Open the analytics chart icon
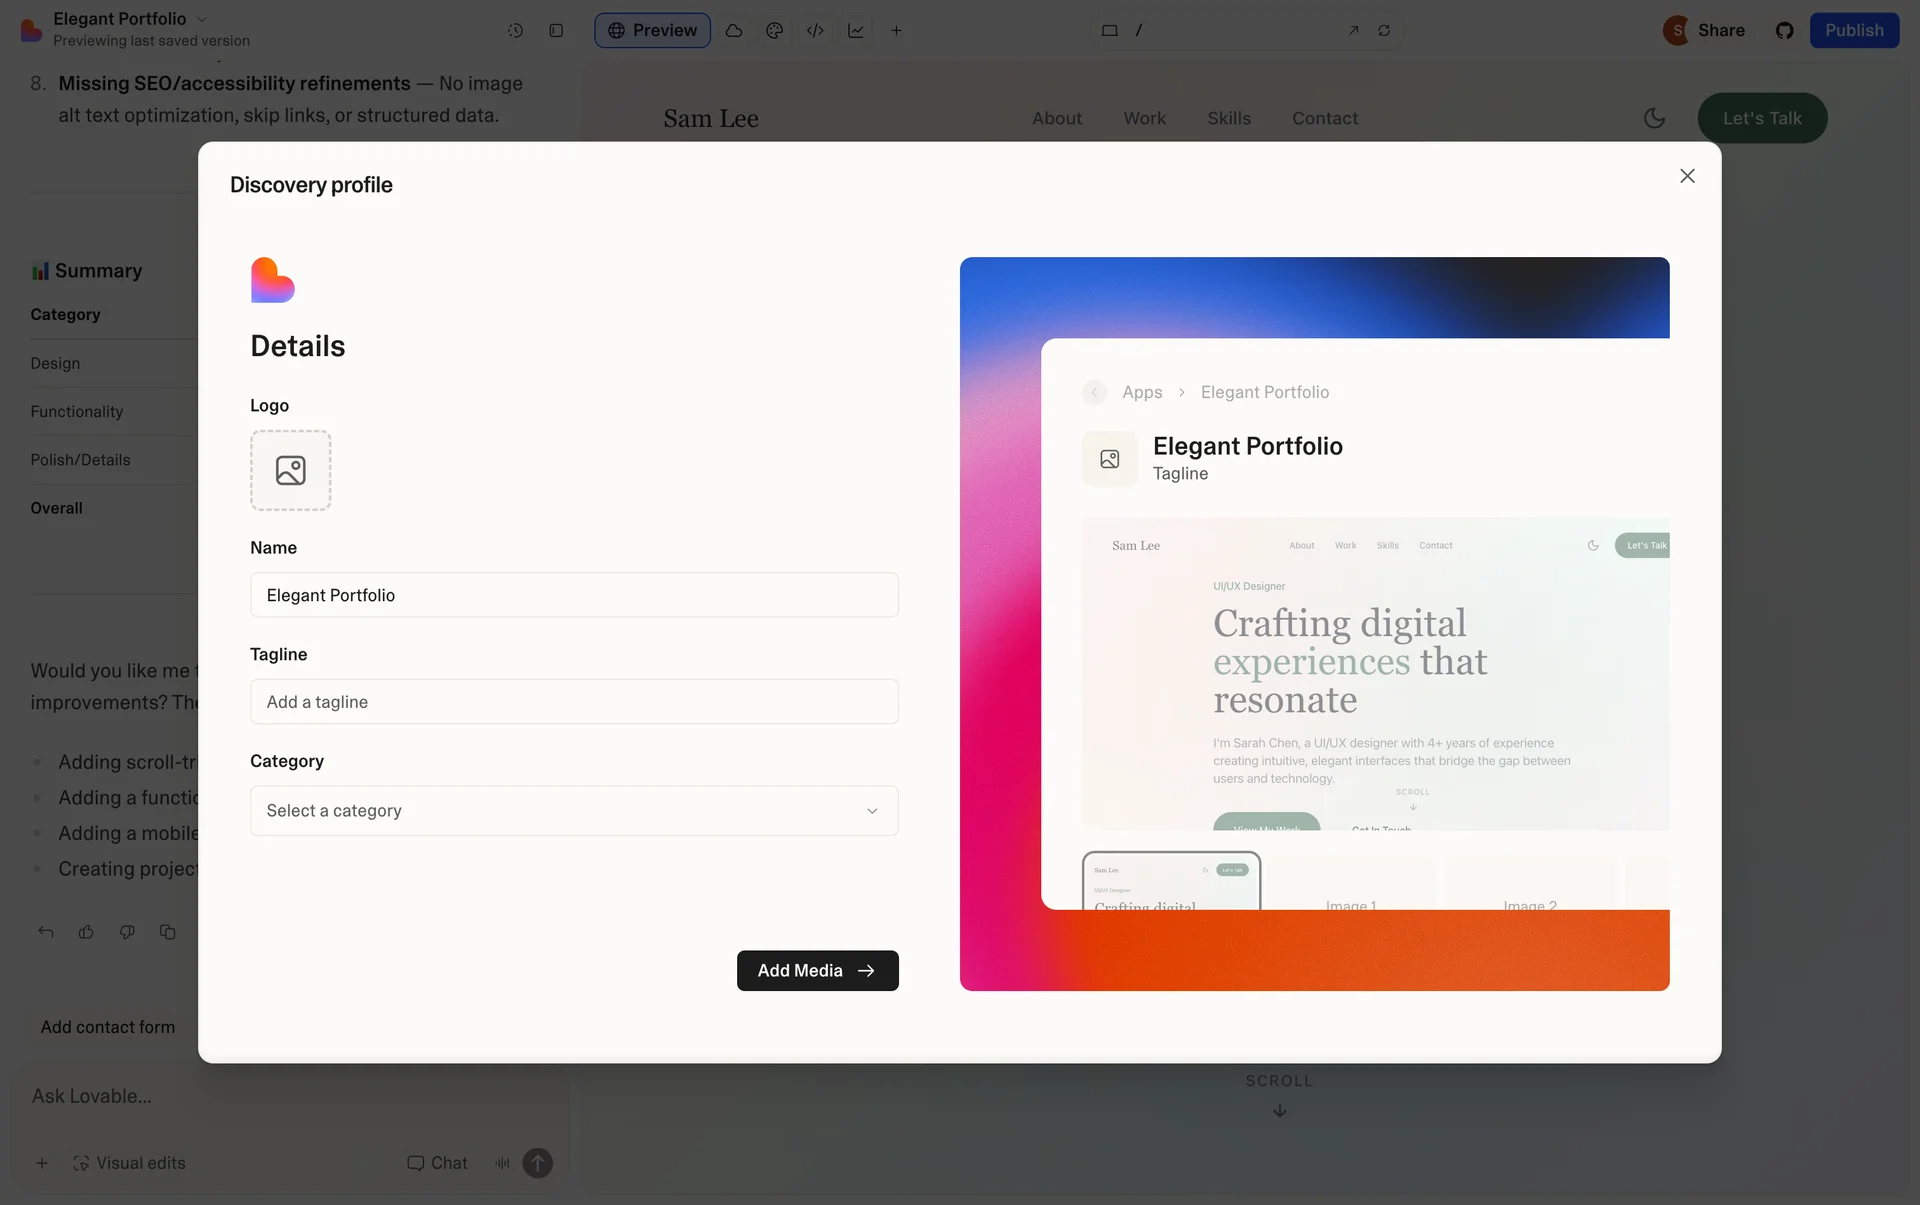 (x=856, y=31)
